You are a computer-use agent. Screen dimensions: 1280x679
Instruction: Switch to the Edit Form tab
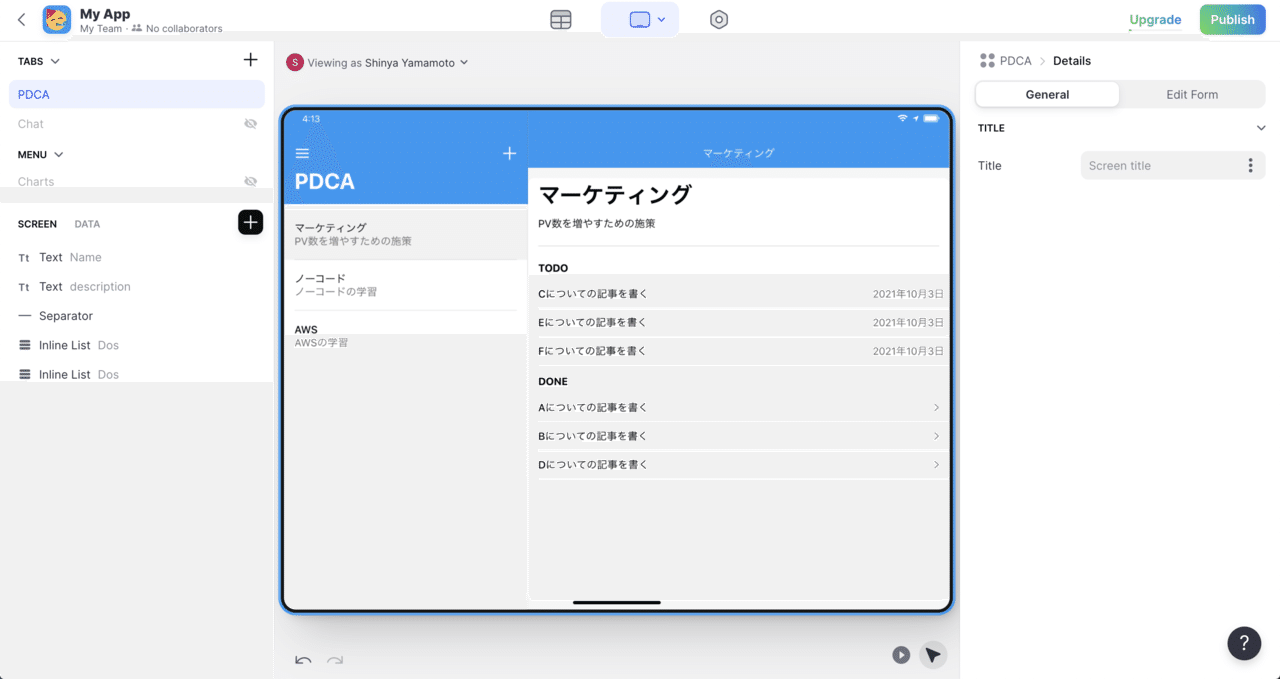point(1192,94)
